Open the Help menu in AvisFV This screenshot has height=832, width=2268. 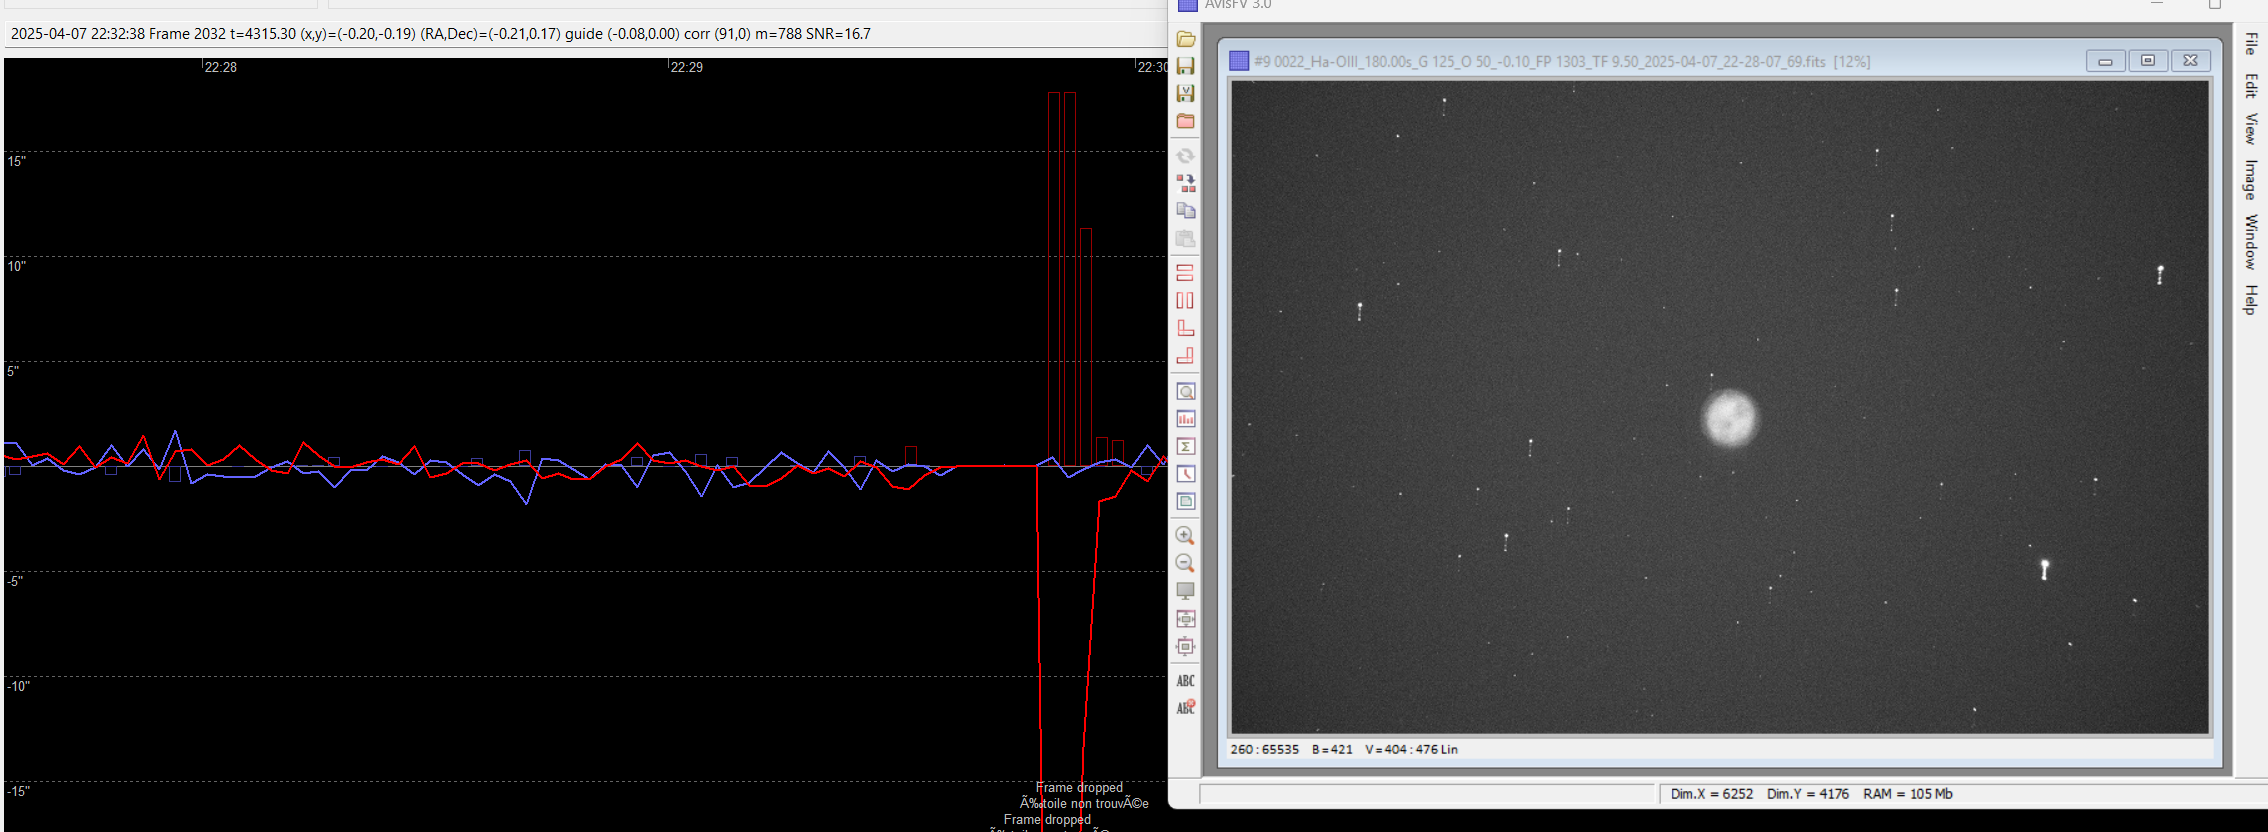(2250, 299)
